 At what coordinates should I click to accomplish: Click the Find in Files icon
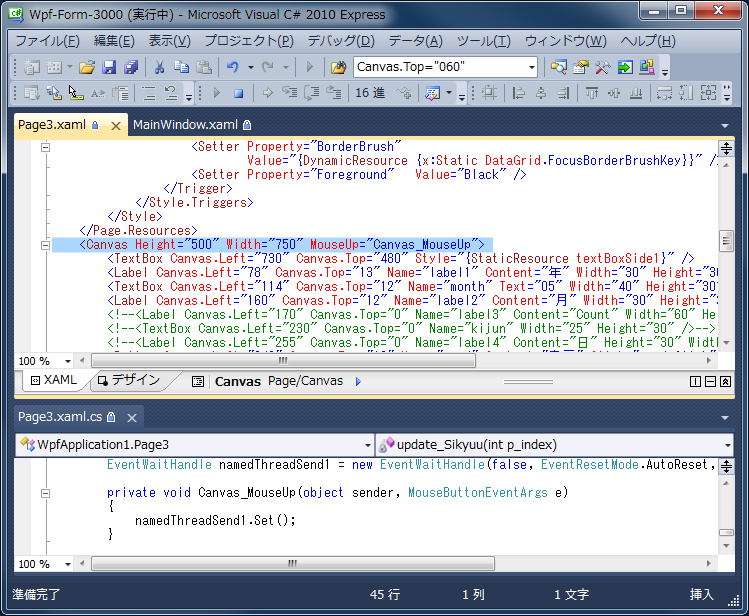click(338, 67)
